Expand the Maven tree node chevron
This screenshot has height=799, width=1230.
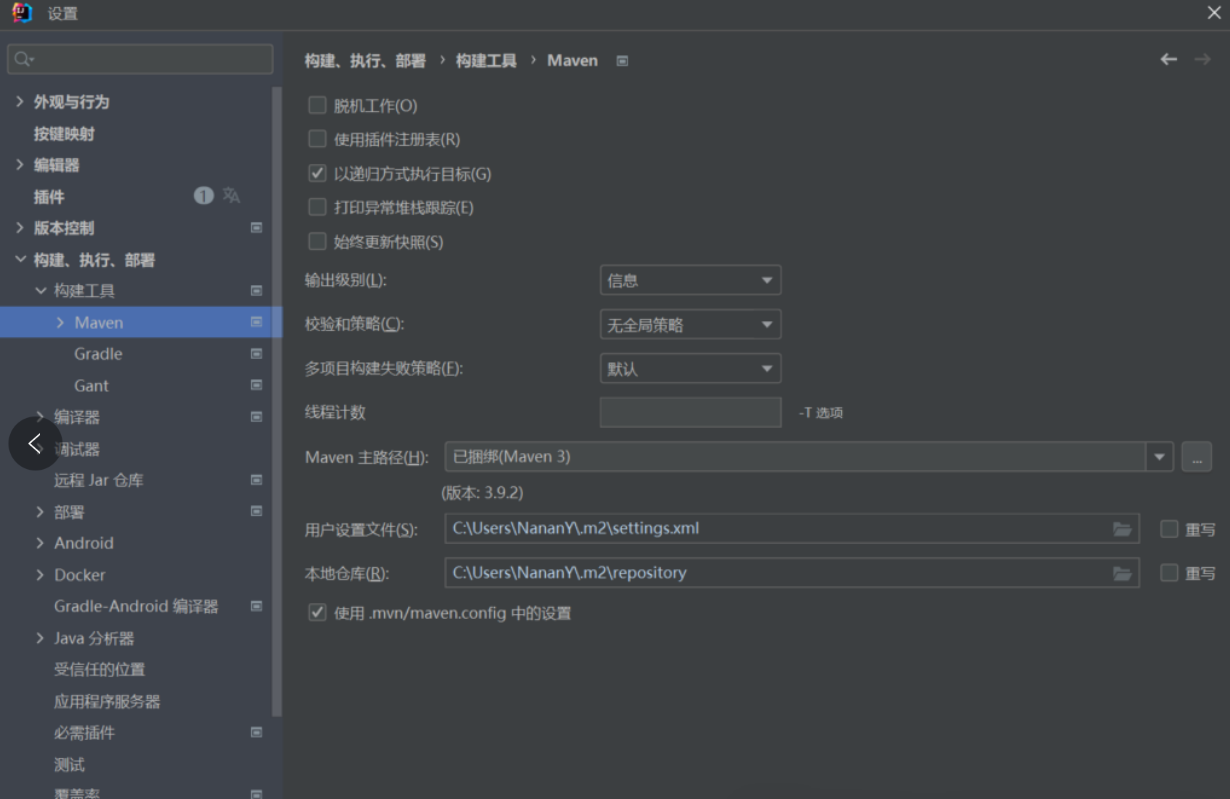tap(61, 322)
